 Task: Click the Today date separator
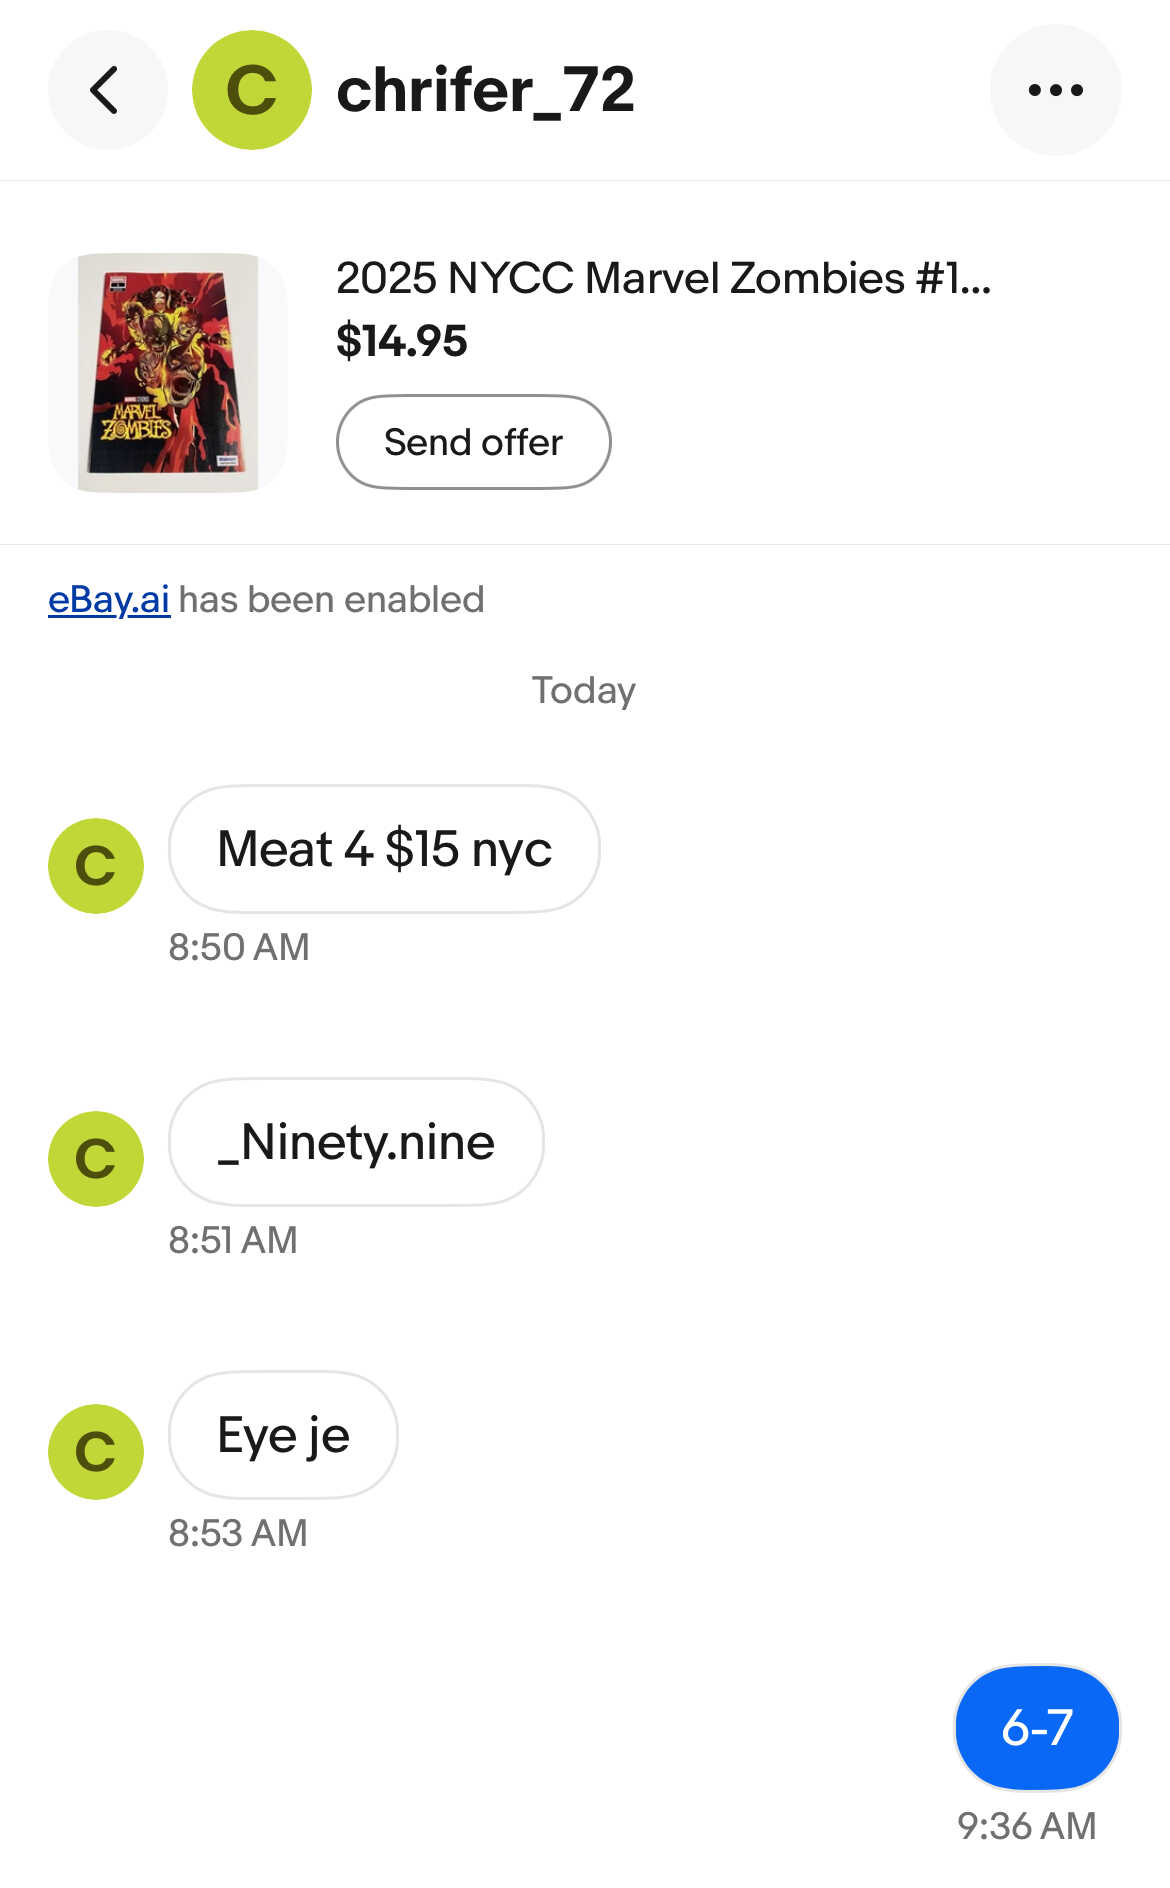[584, 691]
